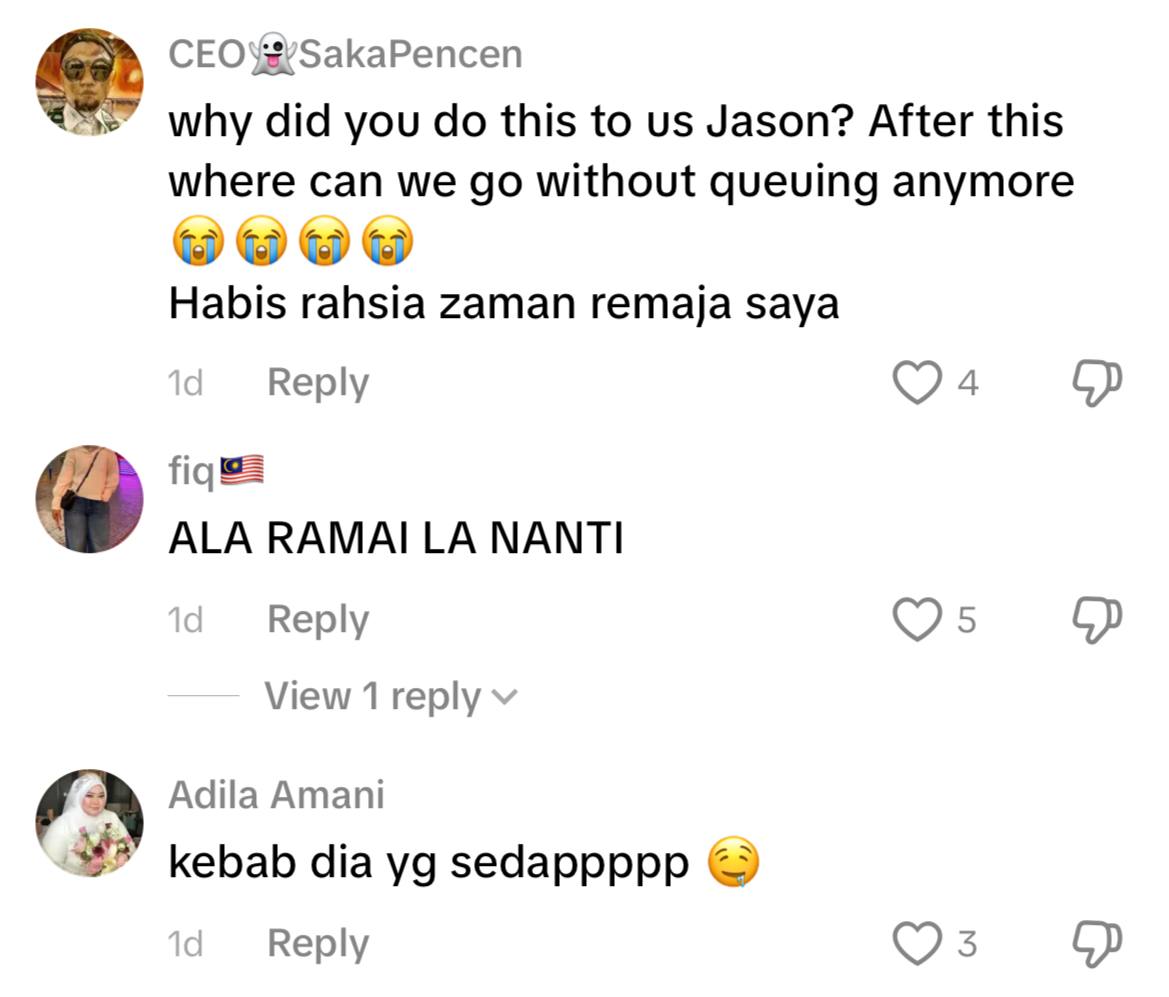Viewport: 1169px width, 997px height.
Task: Reply to fiq's comment
Action: coord(318,620)
